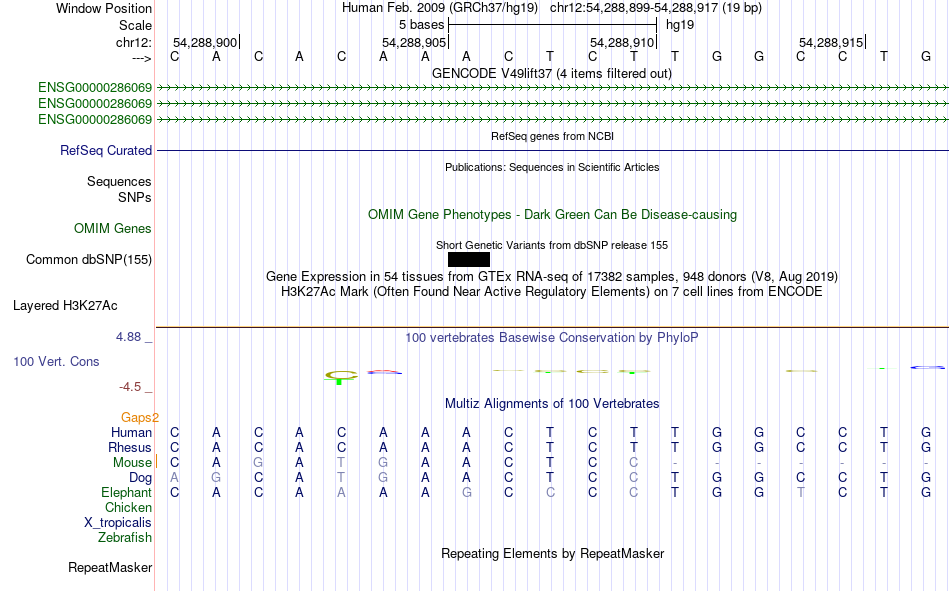The image size is (950, 591).
Task: Click the H3K27Ac Mark ENCODE title
Action: tap(552, 292)
